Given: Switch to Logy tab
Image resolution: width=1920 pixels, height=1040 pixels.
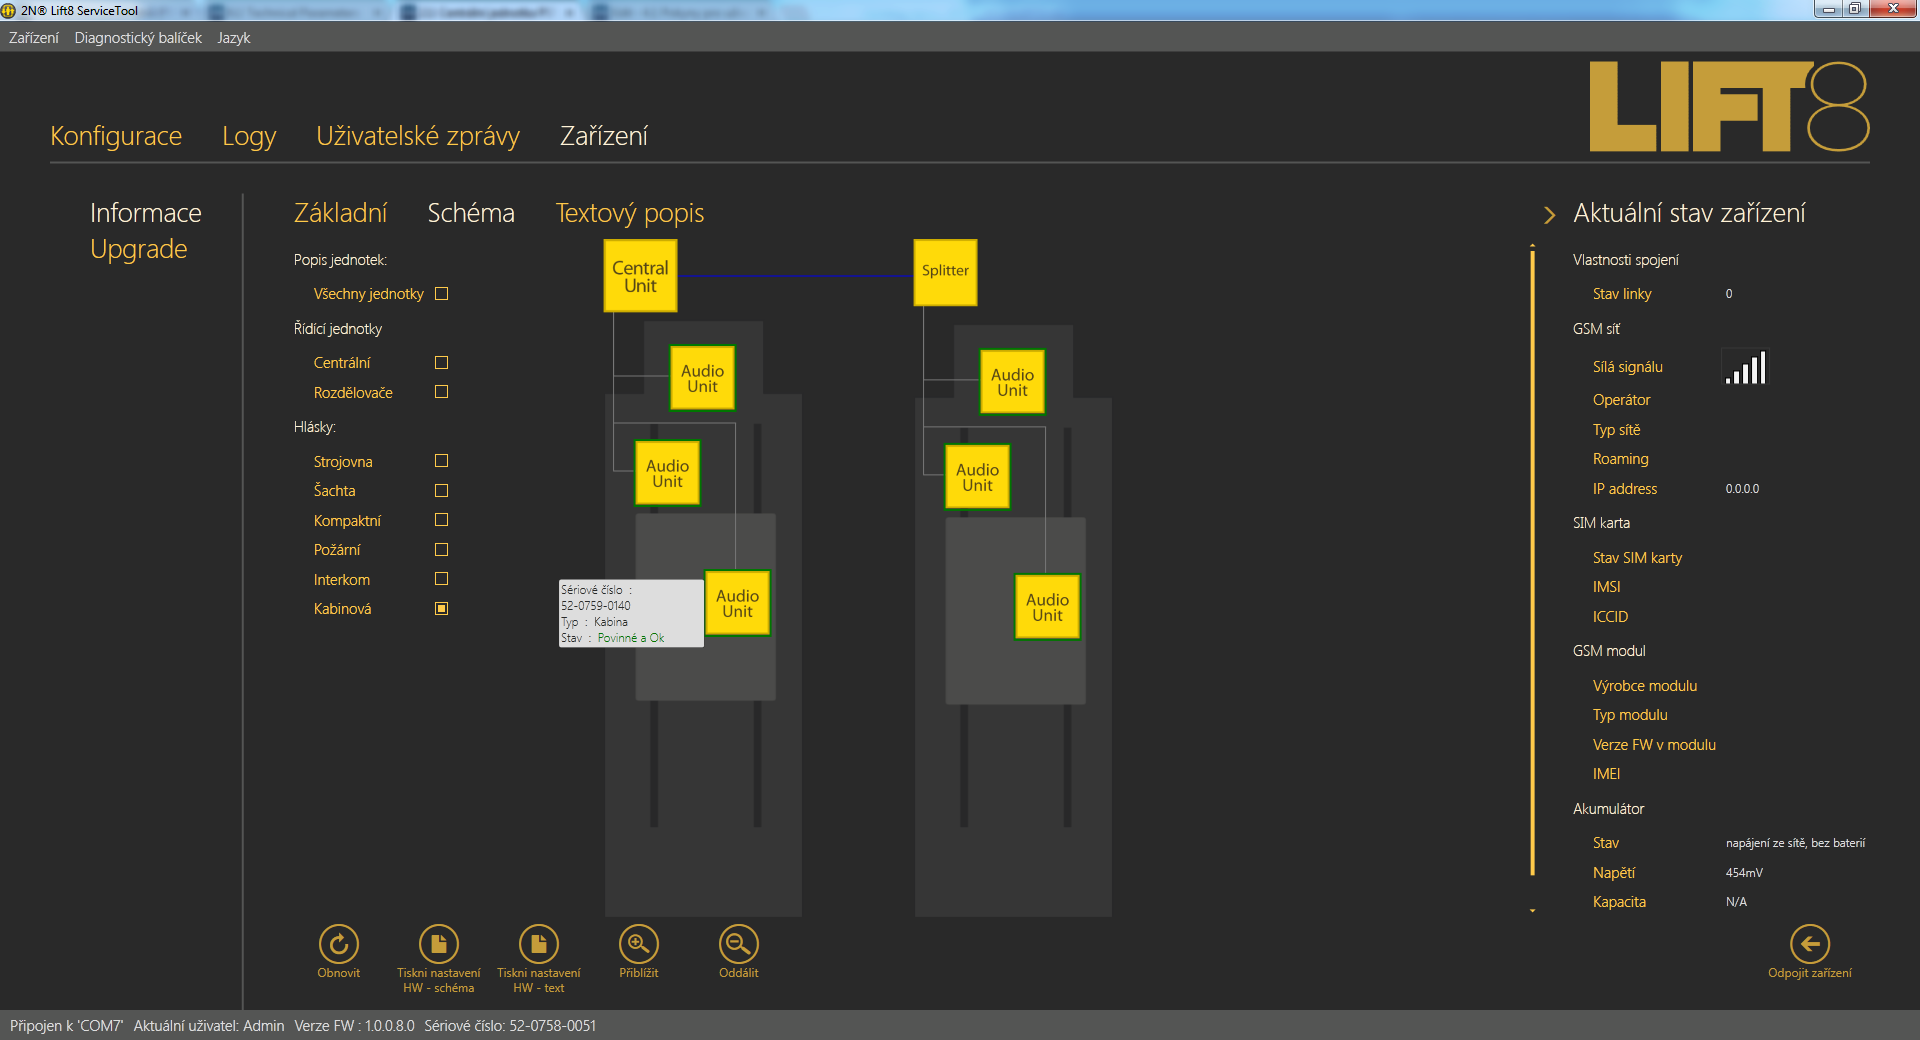Looking at the screenshot, I should (249, 136).
